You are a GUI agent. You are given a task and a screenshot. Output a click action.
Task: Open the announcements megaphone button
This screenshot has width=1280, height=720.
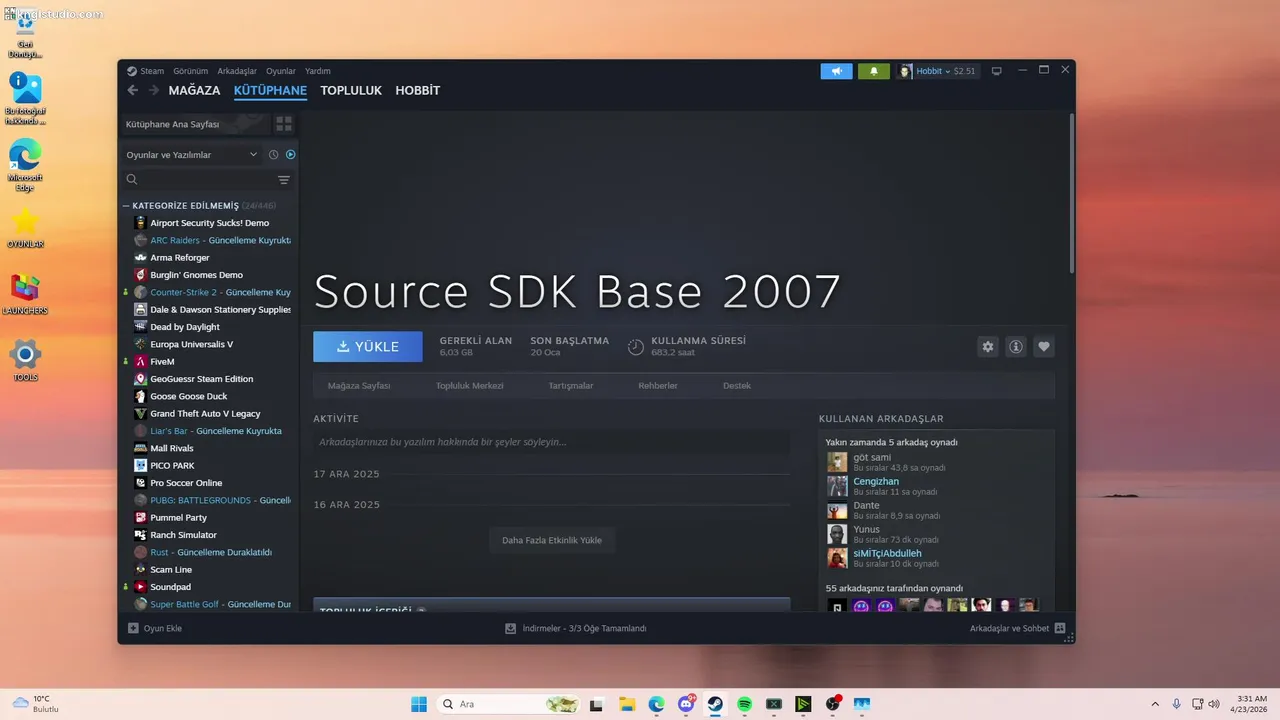(x=836, y=71)
